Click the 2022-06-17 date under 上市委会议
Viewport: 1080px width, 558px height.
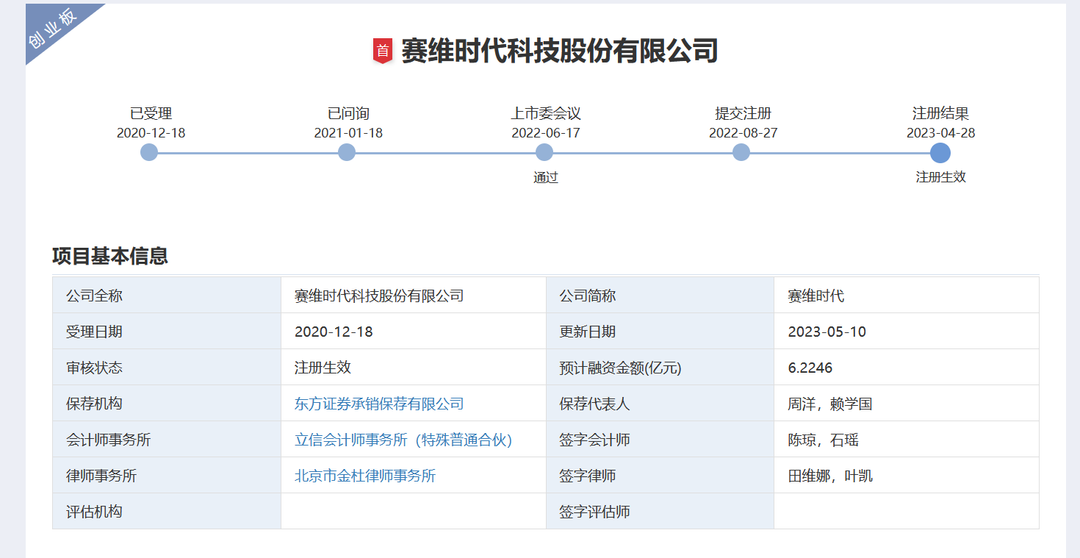[546, 133]
